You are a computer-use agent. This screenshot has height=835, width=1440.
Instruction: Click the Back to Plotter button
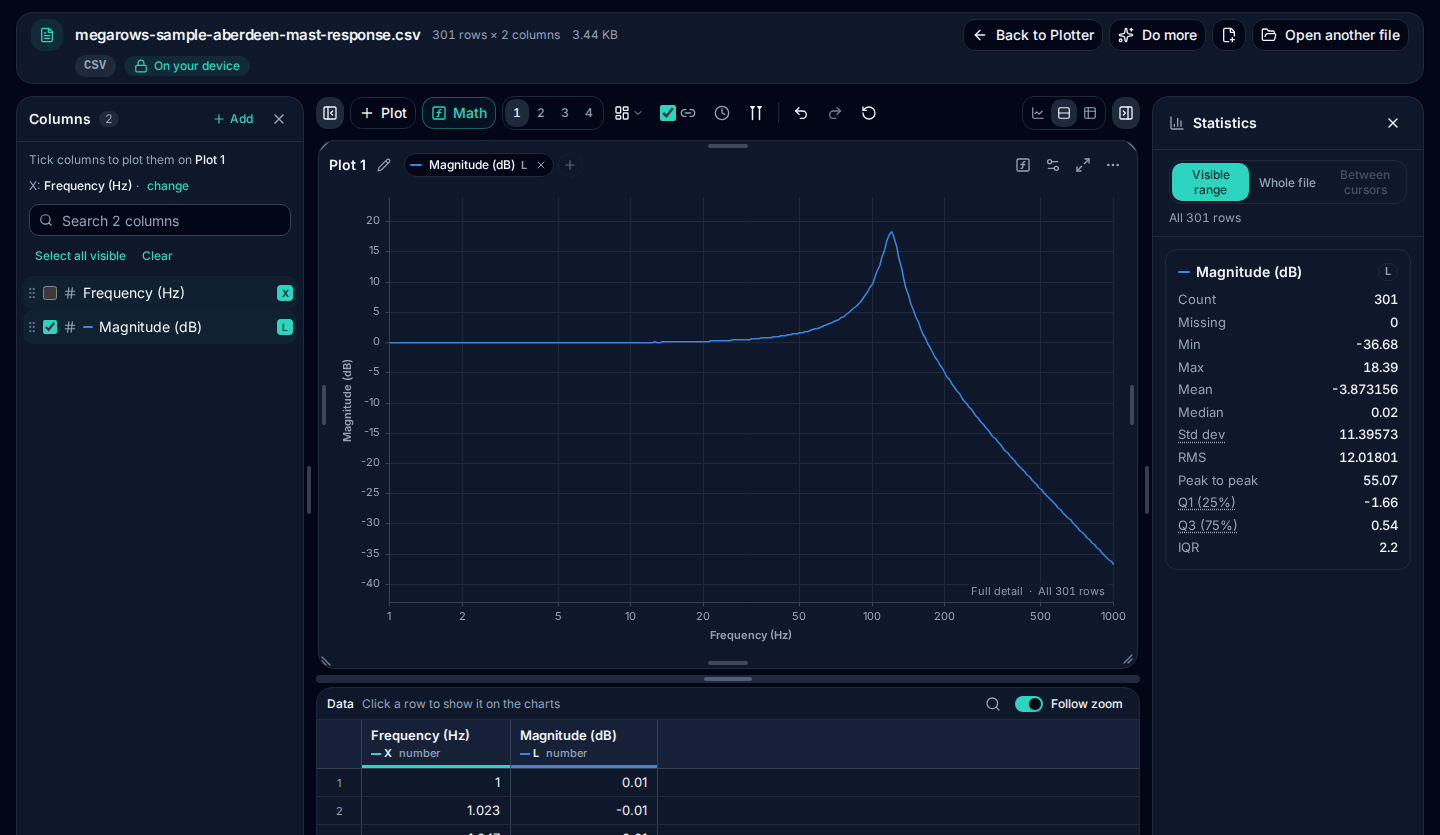click(1033, 35)
